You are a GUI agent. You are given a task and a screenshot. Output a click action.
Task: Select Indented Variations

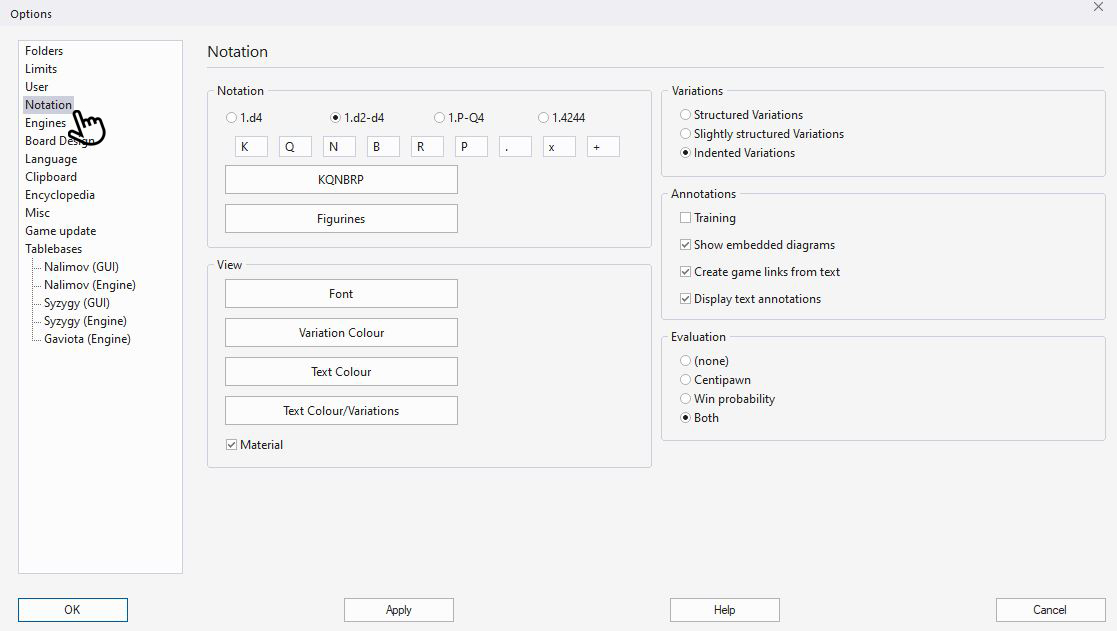point(737,152)
